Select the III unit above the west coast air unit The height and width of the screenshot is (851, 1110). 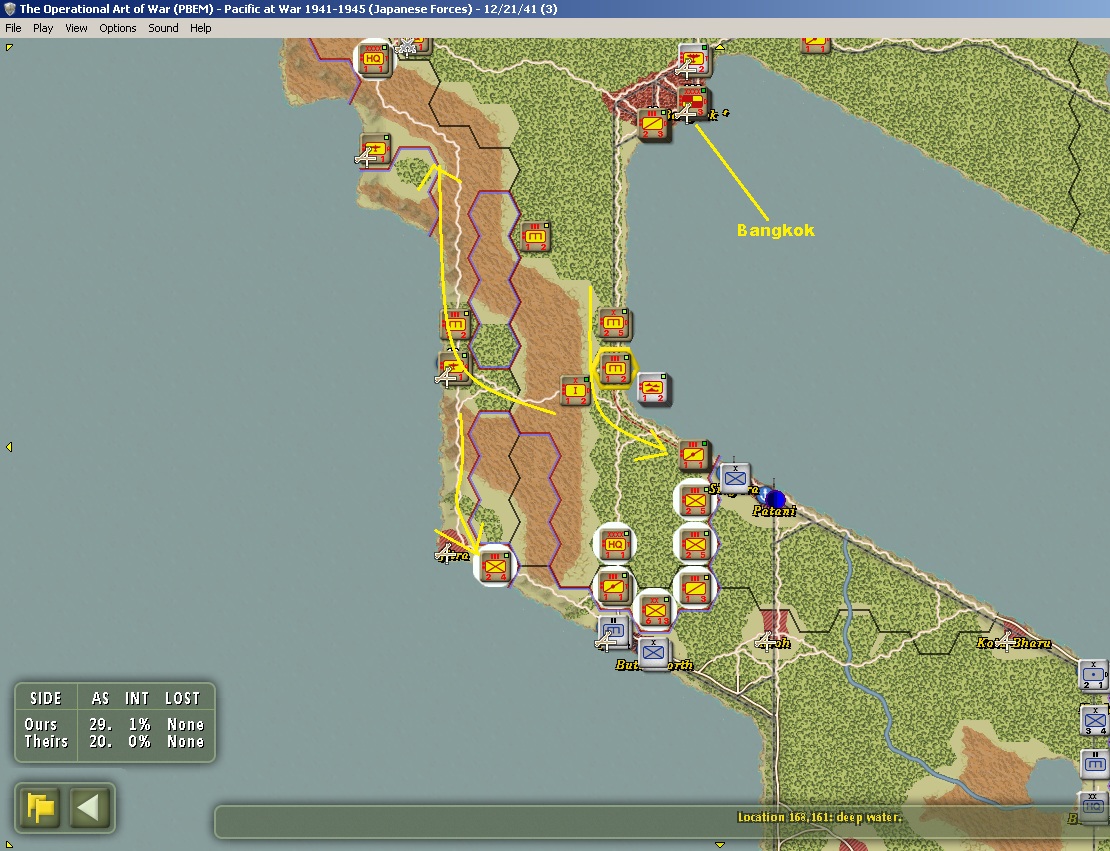455,324
